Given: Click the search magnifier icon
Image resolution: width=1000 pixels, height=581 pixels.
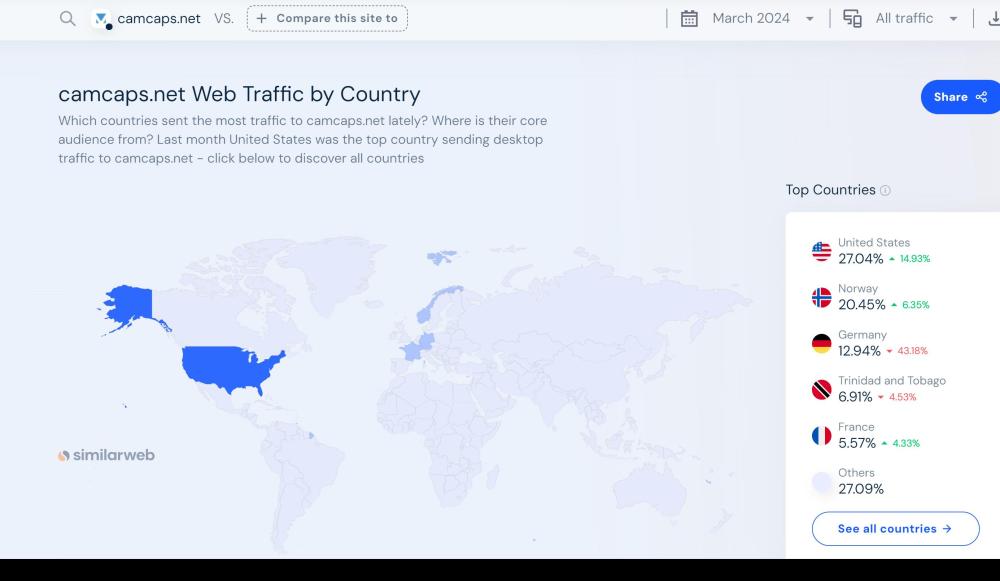Looking at the screenshot, I should tap(67, 18).
